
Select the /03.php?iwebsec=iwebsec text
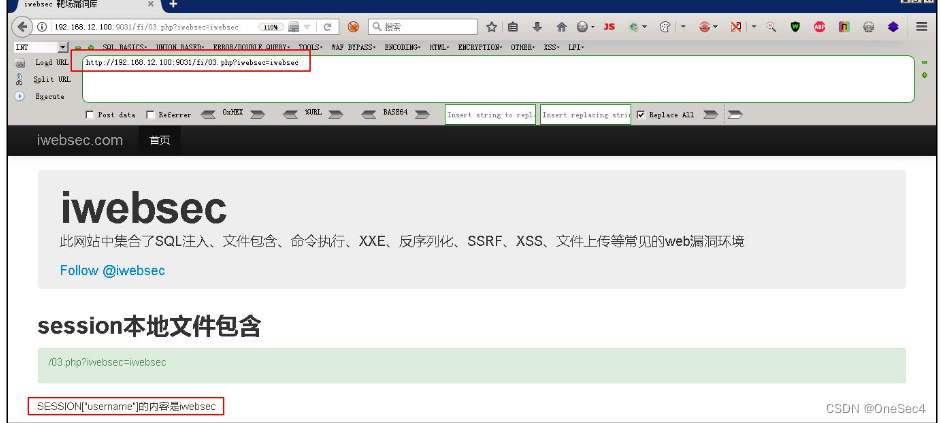tap(107, 362)
